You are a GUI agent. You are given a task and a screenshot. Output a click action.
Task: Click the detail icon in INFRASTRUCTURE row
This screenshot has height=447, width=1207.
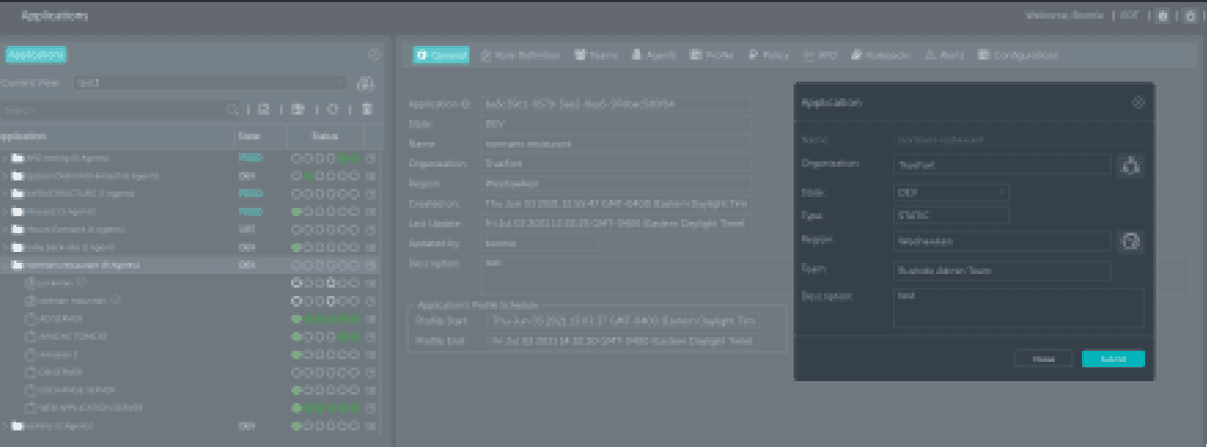point(370,194)
